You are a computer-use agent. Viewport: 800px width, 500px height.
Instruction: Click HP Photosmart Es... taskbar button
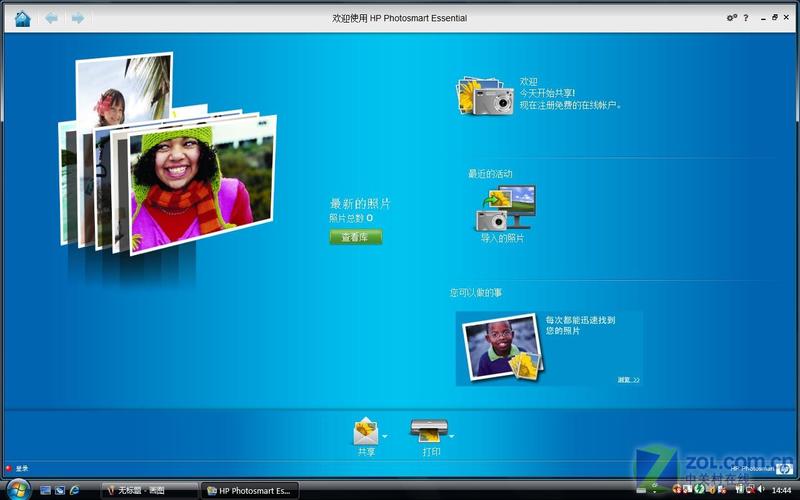(x=250, y=490)
